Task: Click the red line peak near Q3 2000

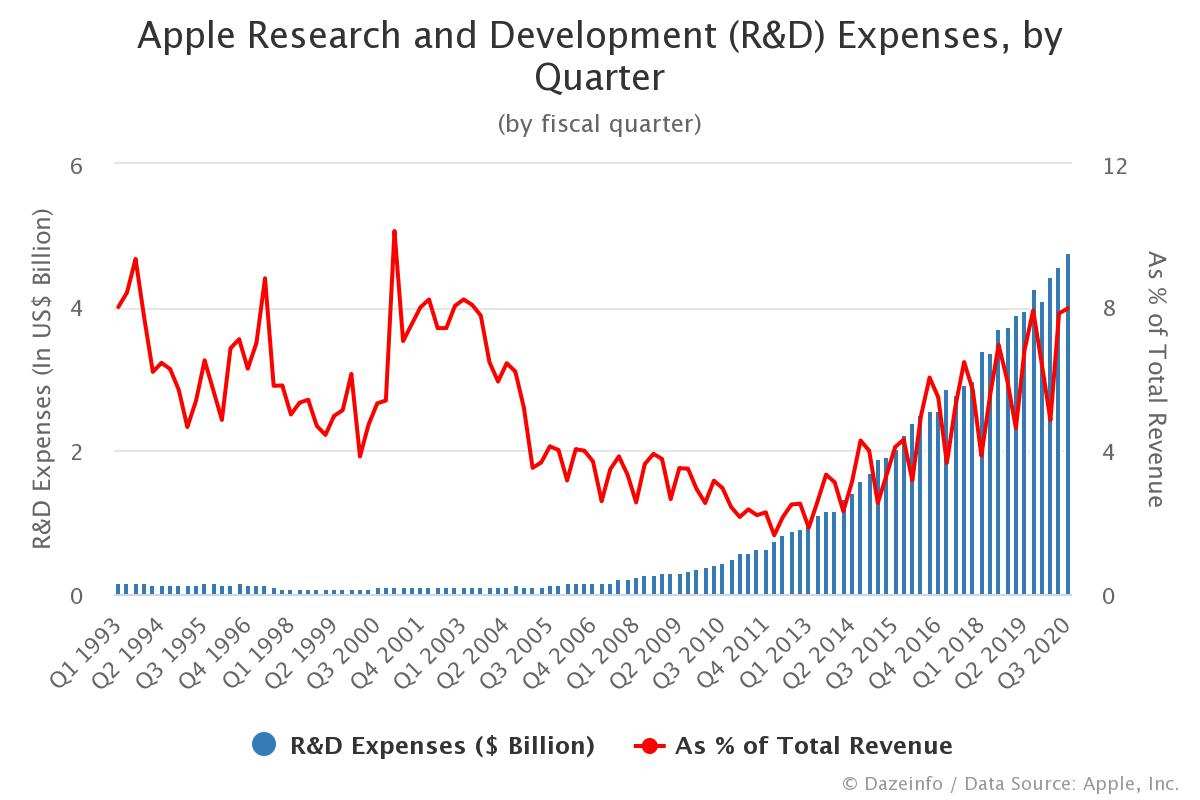Action: [394, 231]
